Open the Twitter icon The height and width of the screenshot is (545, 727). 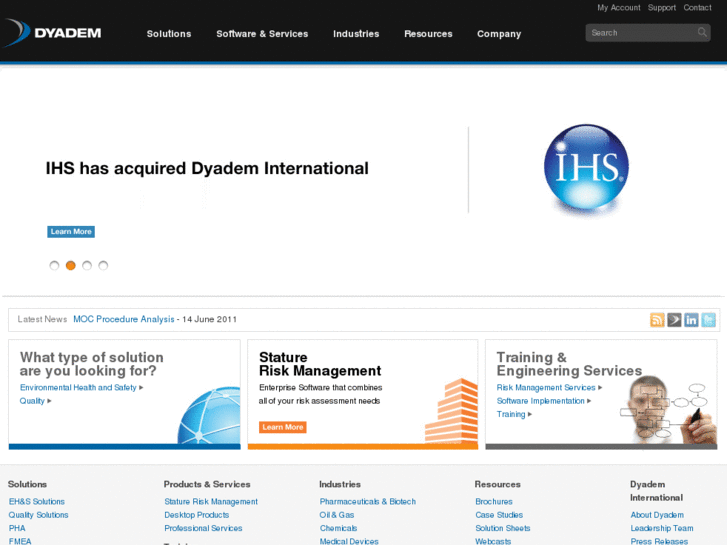tap(708, 320)
